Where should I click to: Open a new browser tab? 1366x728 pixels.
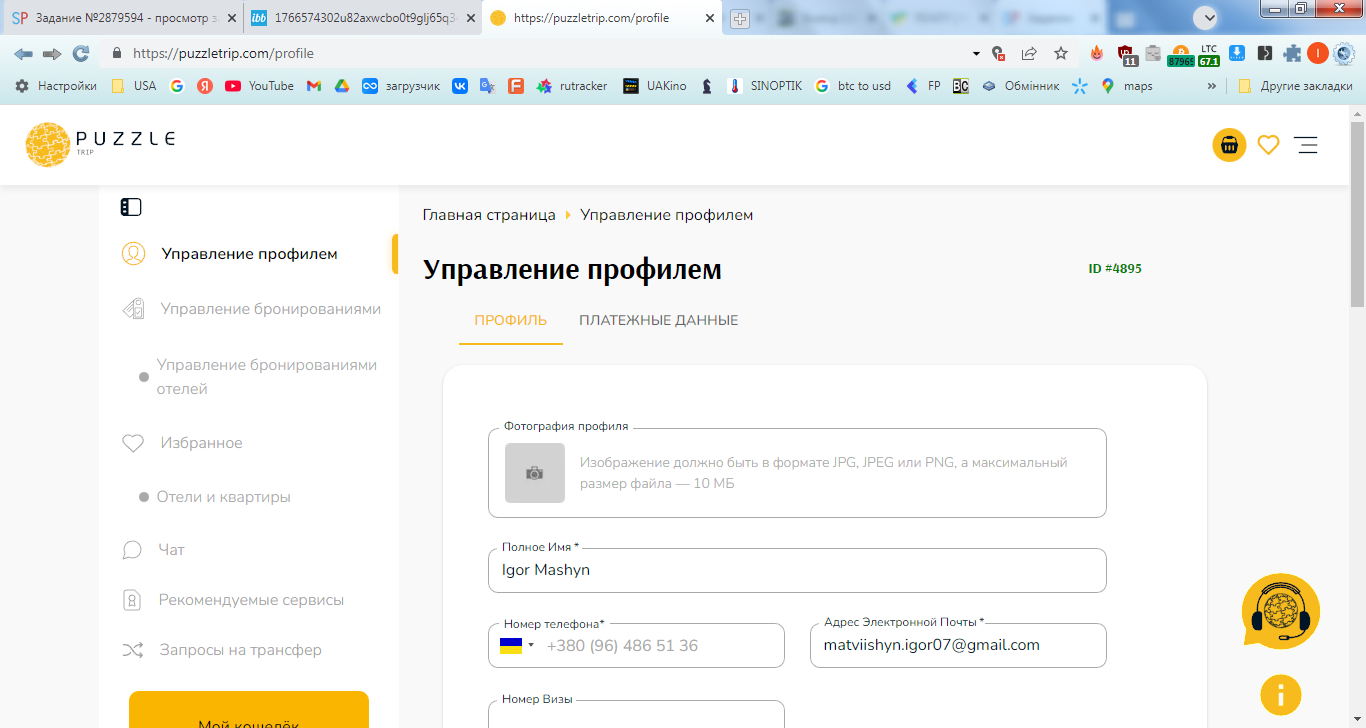[x=740, y=19]
